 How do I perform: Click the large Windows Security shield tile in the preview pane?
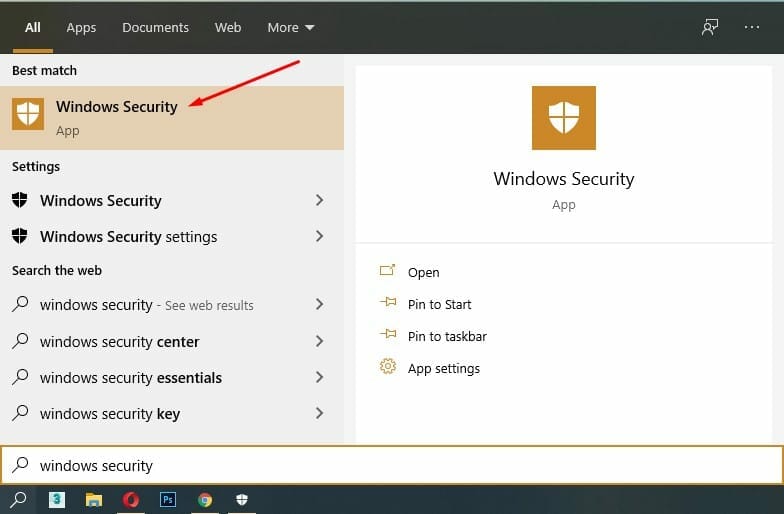(x=564, y=118)
